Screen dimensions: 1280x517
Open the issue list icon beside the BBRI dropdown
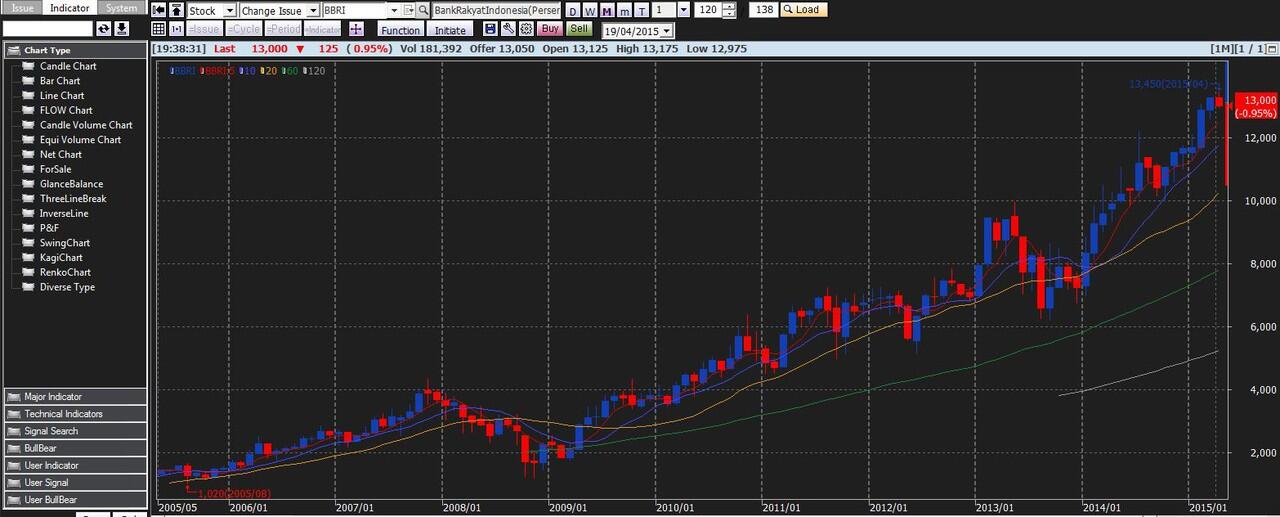click(x=409, y=10)
